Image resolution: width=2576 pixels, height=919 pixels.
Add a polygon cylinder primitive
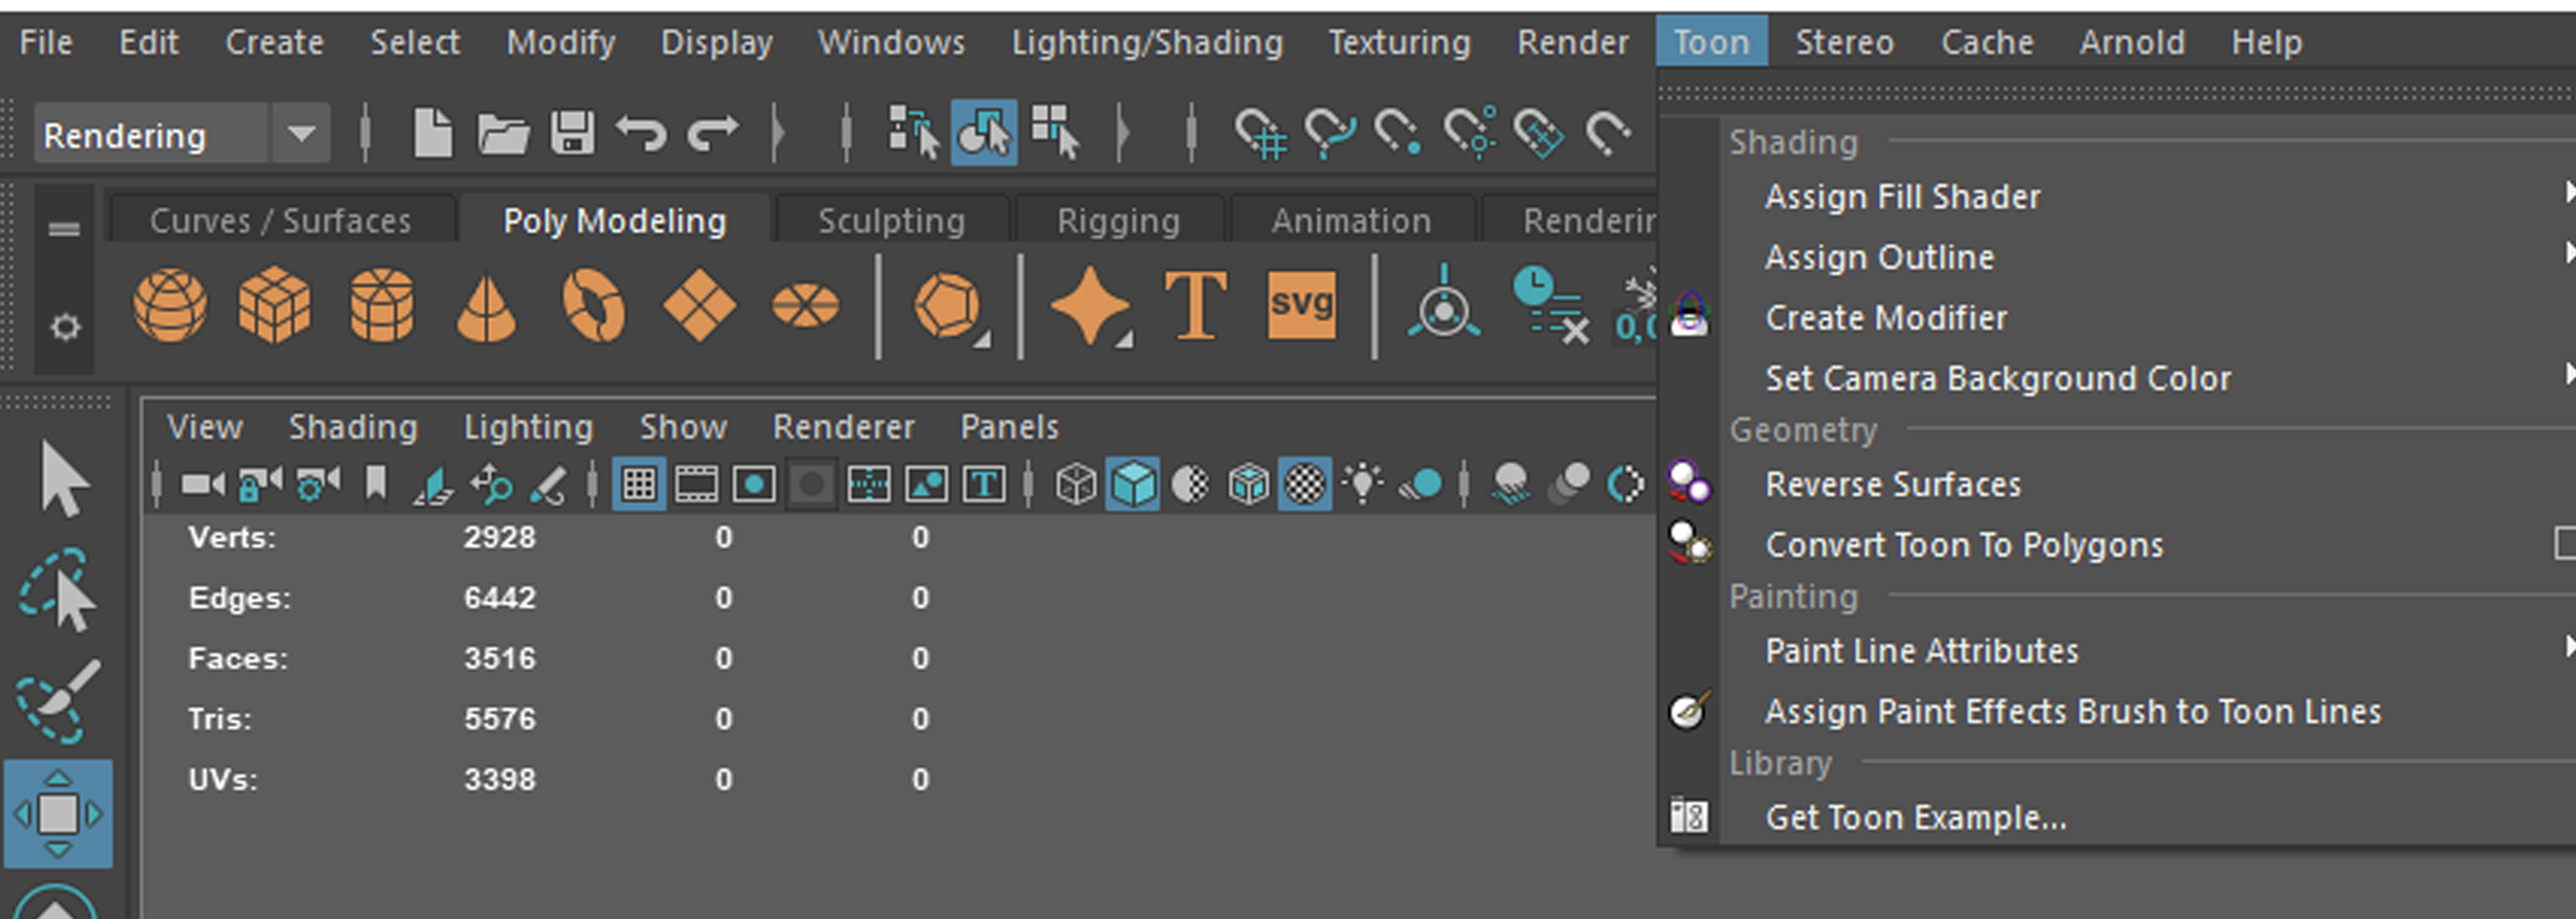pyautogui.click(x=381, y=305)
